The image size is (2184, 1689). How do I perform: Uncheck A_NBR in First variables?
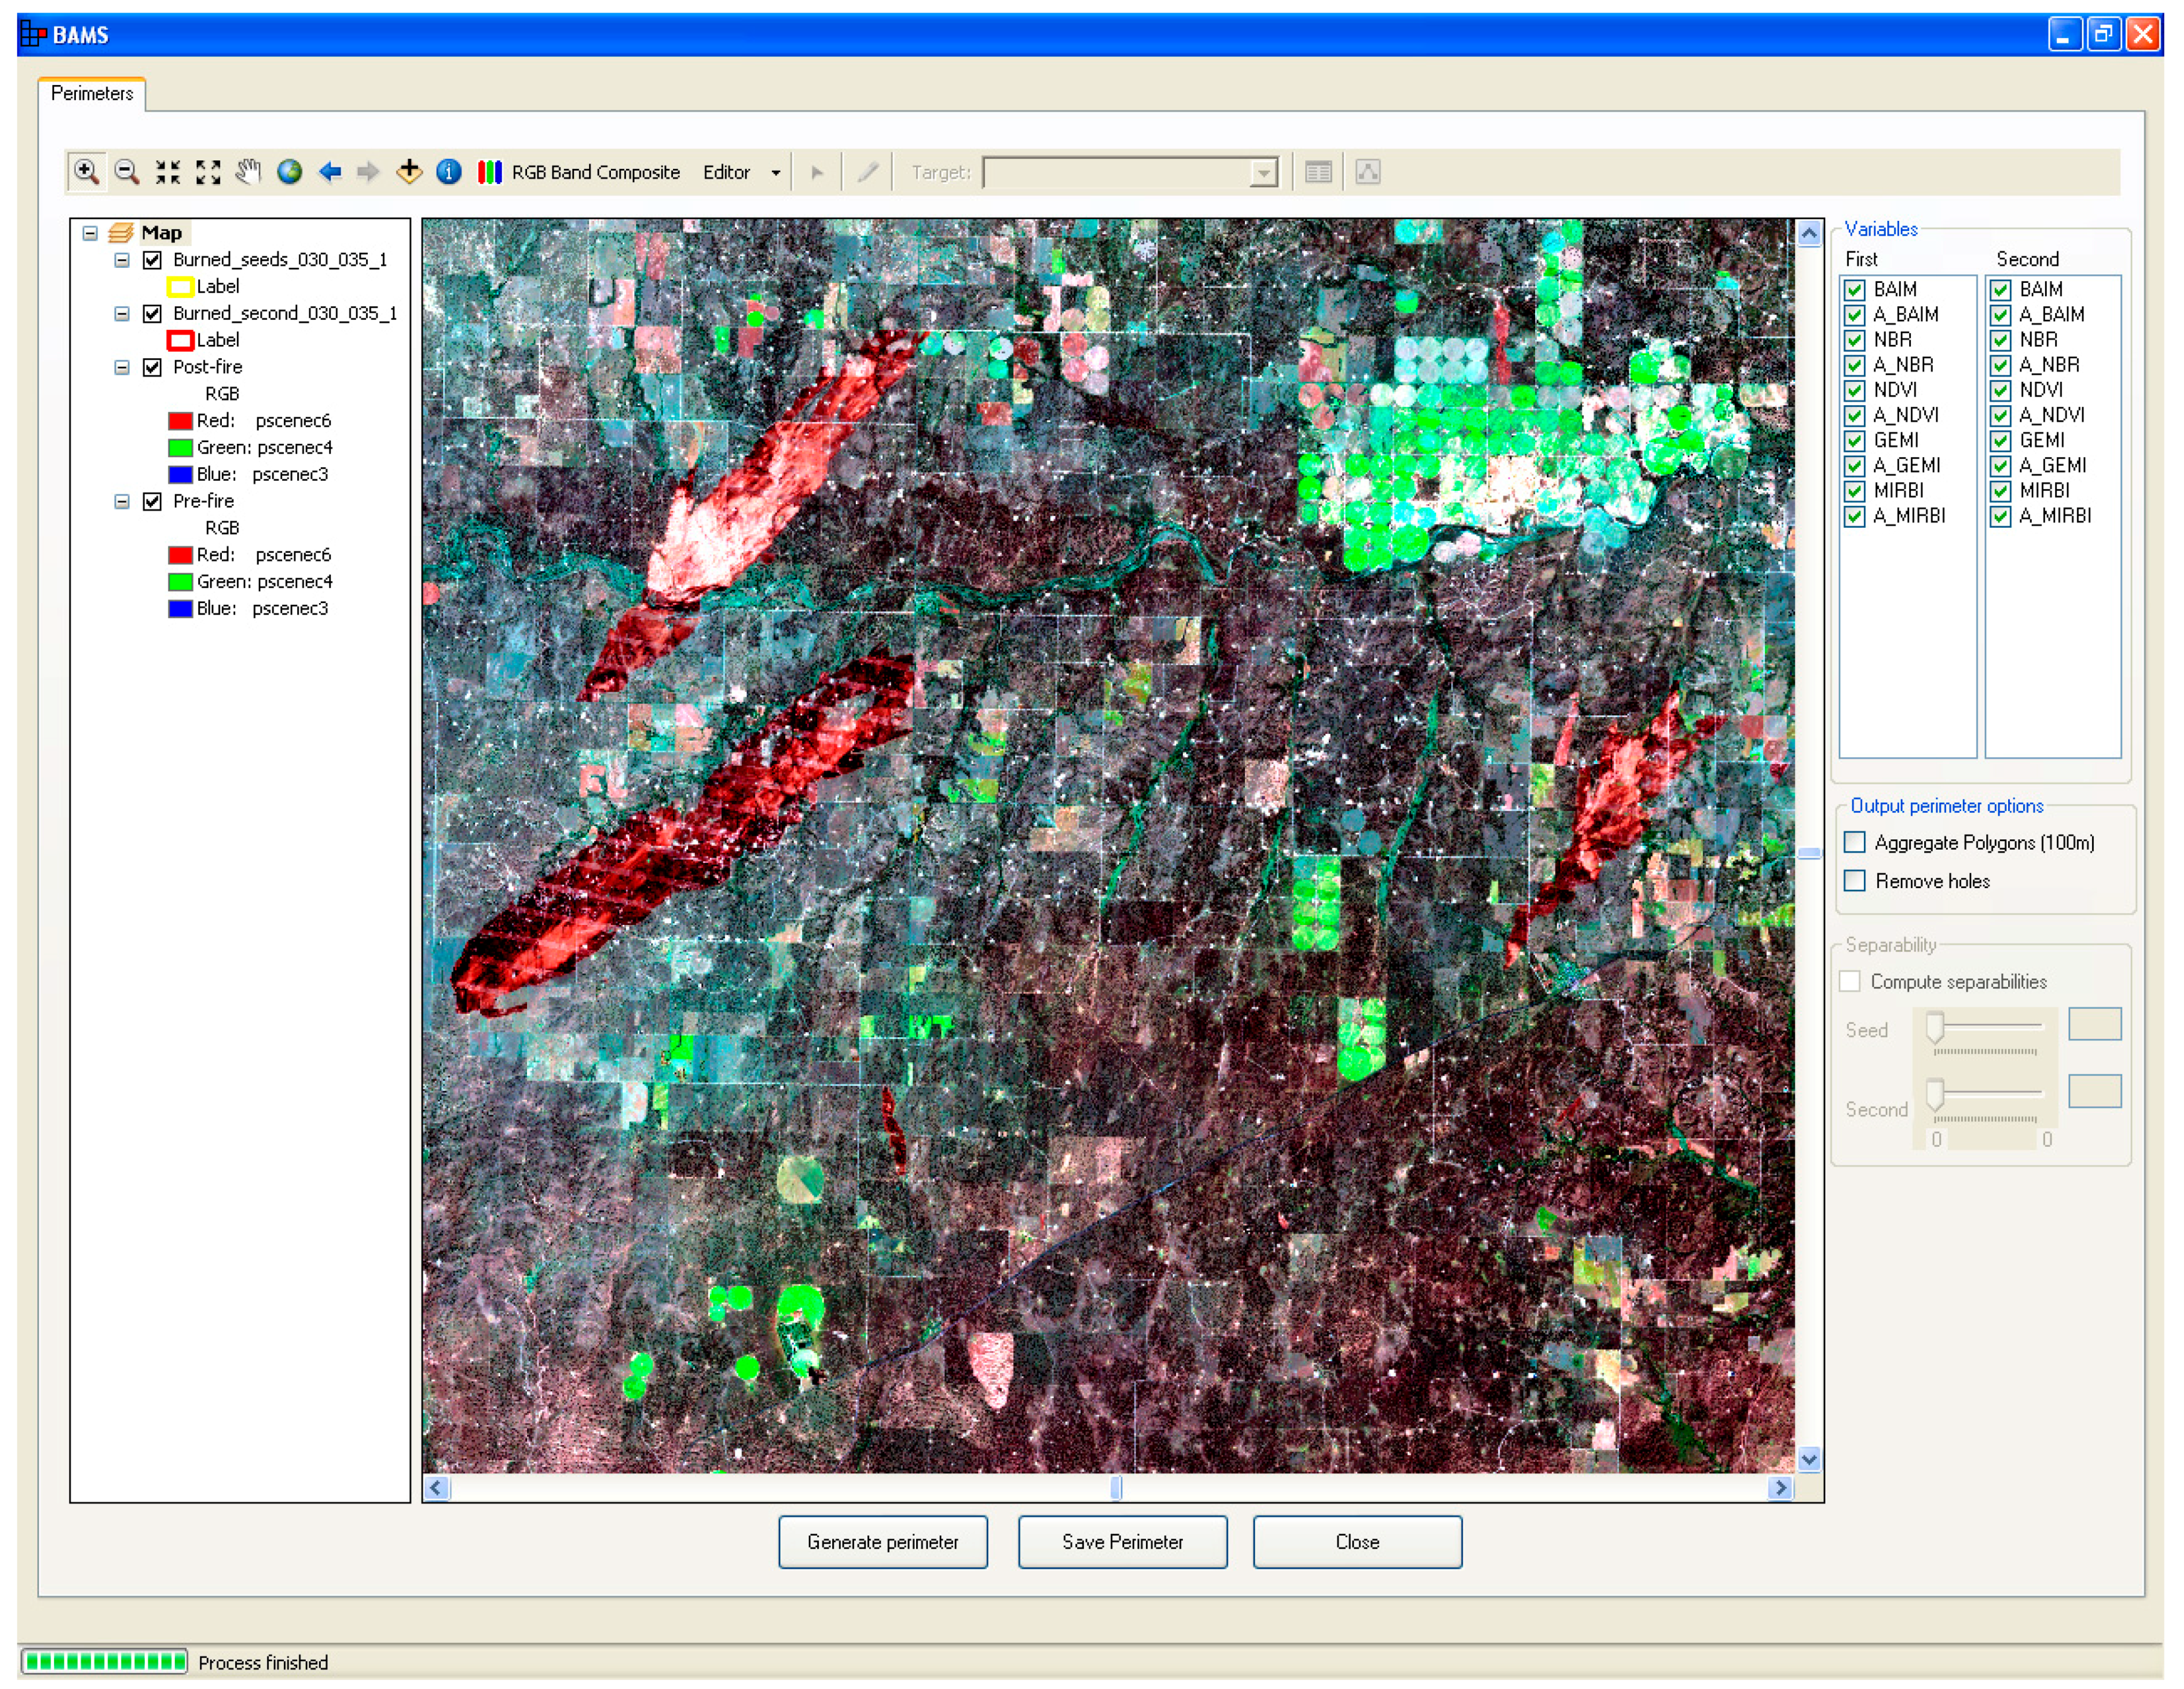pos(1855,365)
